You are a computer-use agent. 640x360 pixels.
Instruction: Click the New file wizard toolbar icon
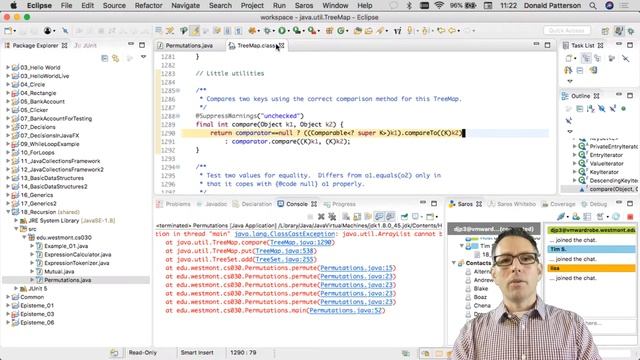8,31
